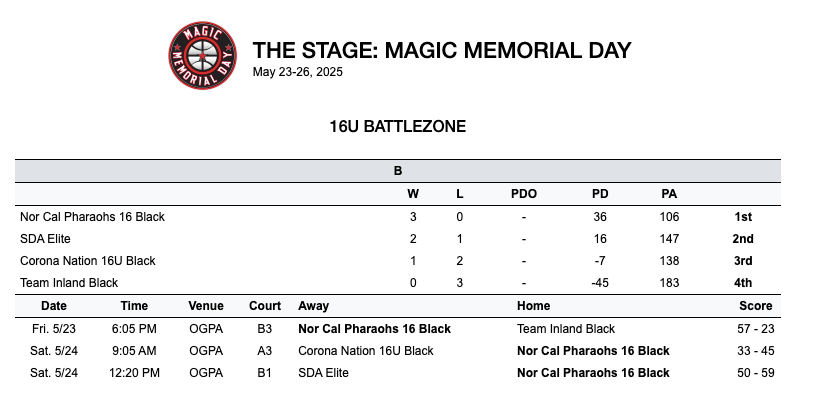The height and width of the screenshot is (410, 822).
Task: Open Corona Nation 16U Black team in standings
Action: click(88, 261)
